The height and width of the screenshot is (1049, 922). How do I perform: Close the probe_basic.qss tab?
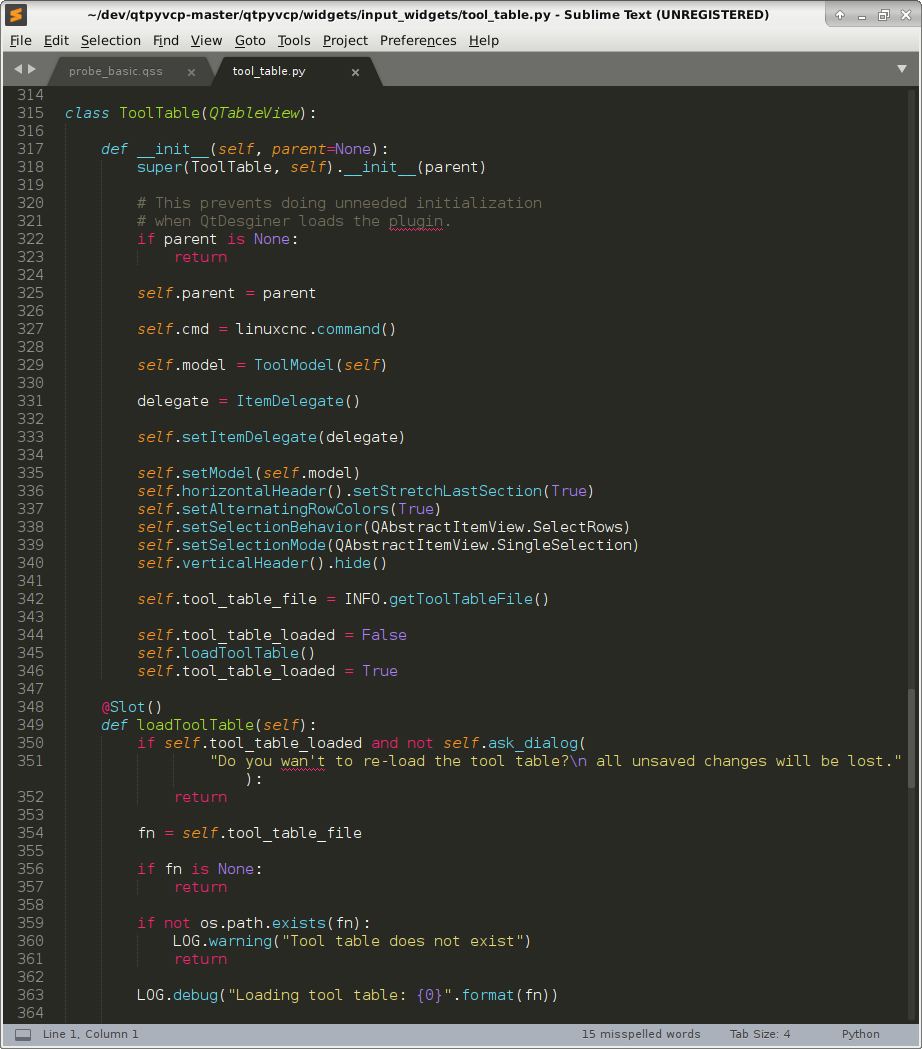(191, 72)
